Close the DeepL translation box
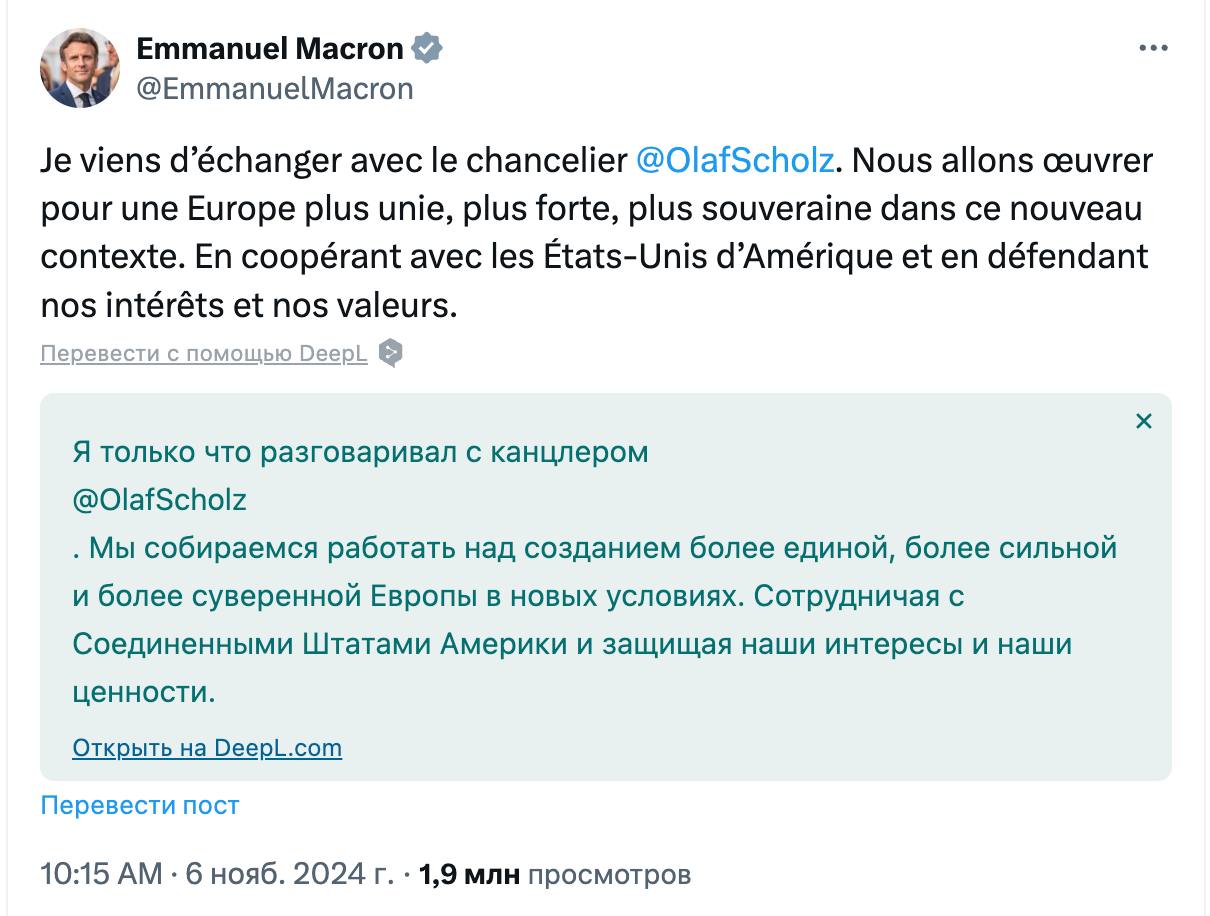Screen dimensions: 1210x916 pos(1144,421)
